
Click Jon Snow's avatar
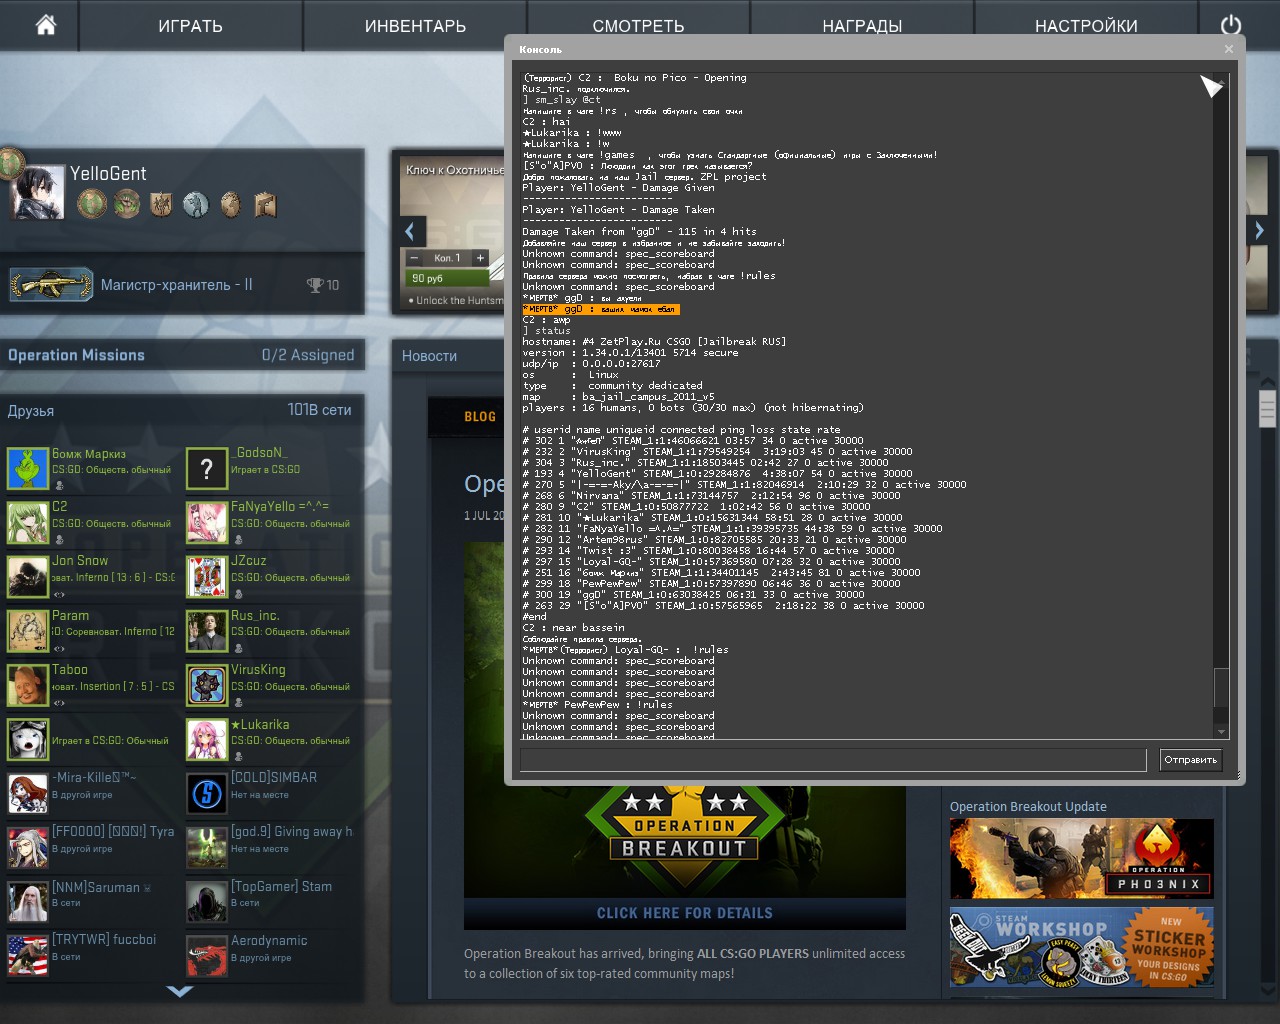point(27,577)
